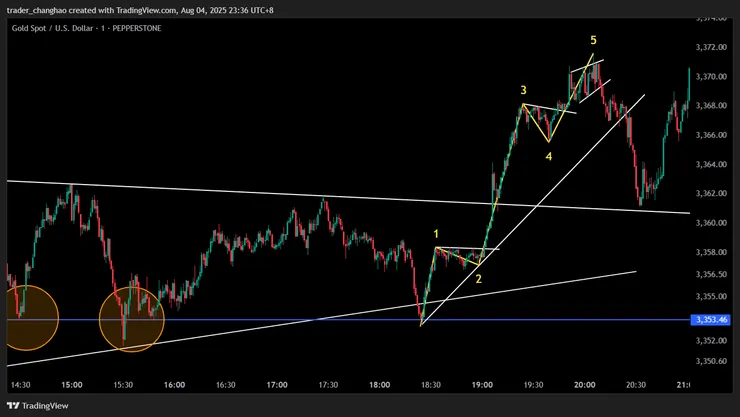Click the 3,356.50 price axis label
Screen dimensions: 740x417
tap(711, 274)
